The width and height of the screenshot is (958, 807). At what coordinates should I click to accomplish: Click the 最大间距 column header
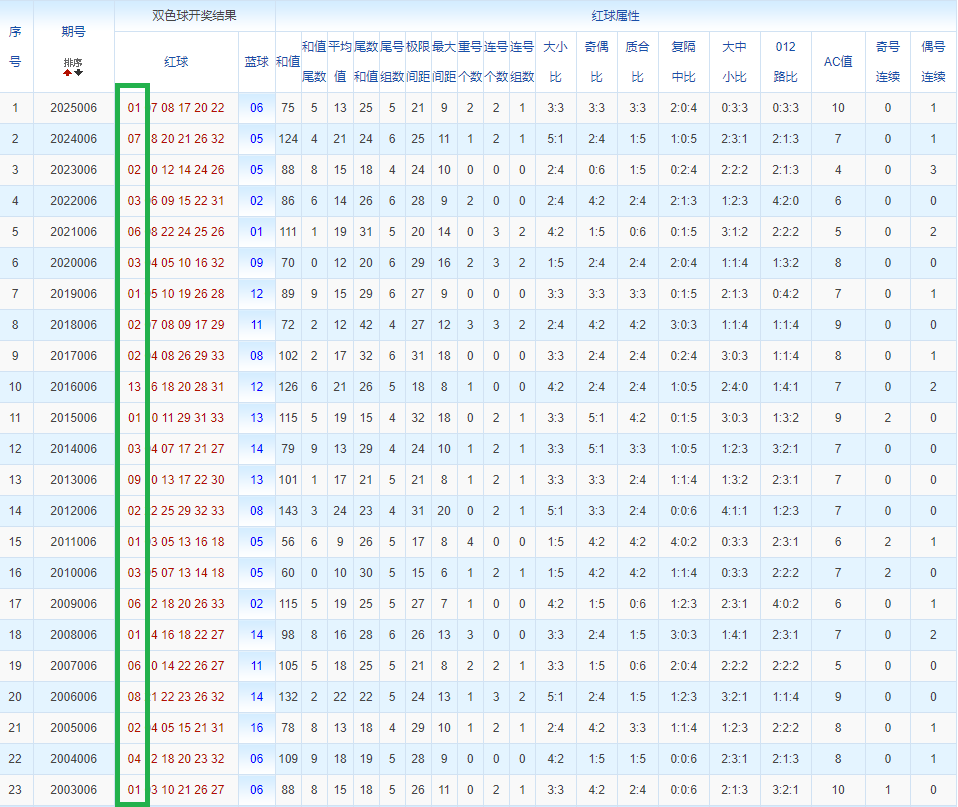[x=444, y=62]
